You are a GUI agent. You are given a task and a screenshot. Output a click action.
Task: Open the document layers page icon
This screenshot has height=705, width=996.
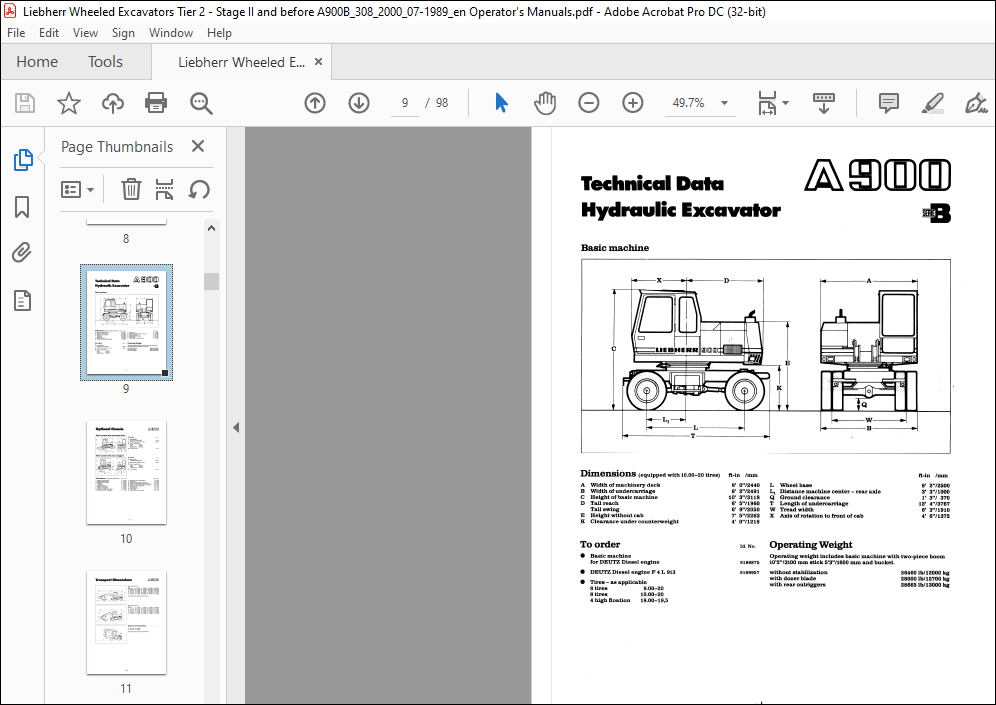point(22,300)
